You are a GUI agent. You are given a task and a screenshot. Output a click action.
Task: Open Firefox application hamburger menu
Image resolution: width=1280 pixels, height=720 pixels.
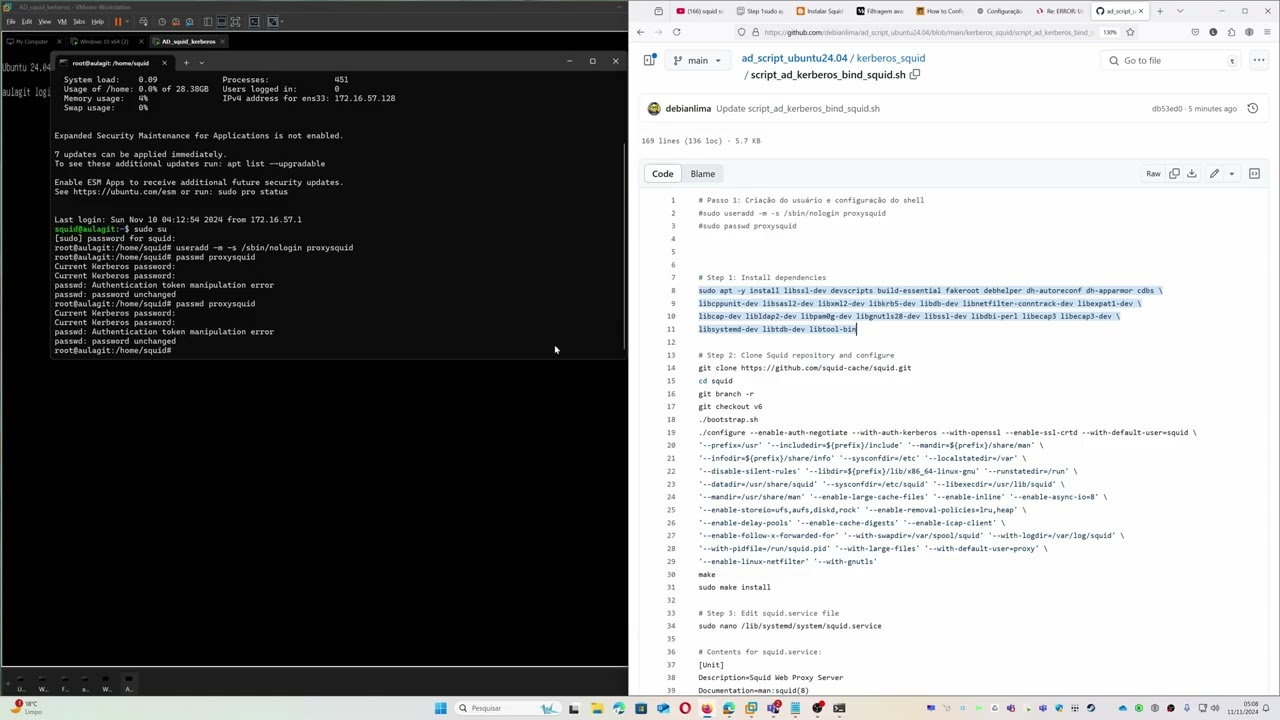(x=1266, y=32)
